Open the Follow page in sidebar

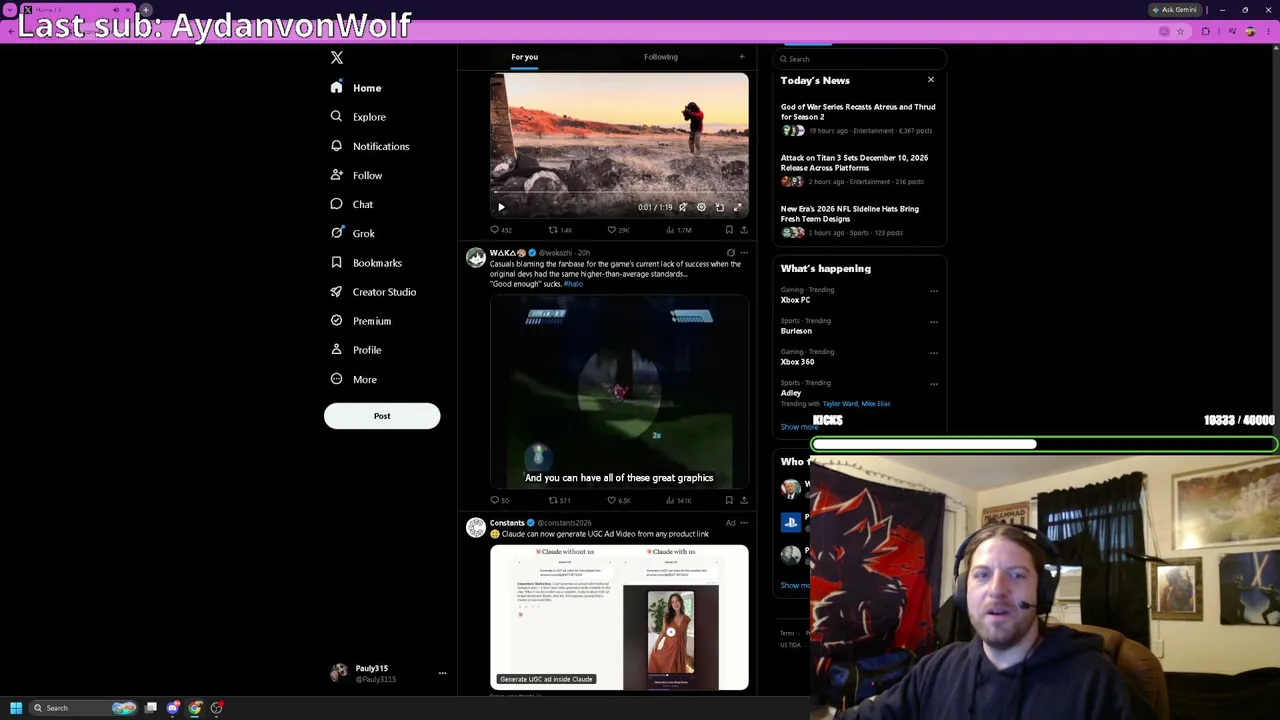coord(357,175)
